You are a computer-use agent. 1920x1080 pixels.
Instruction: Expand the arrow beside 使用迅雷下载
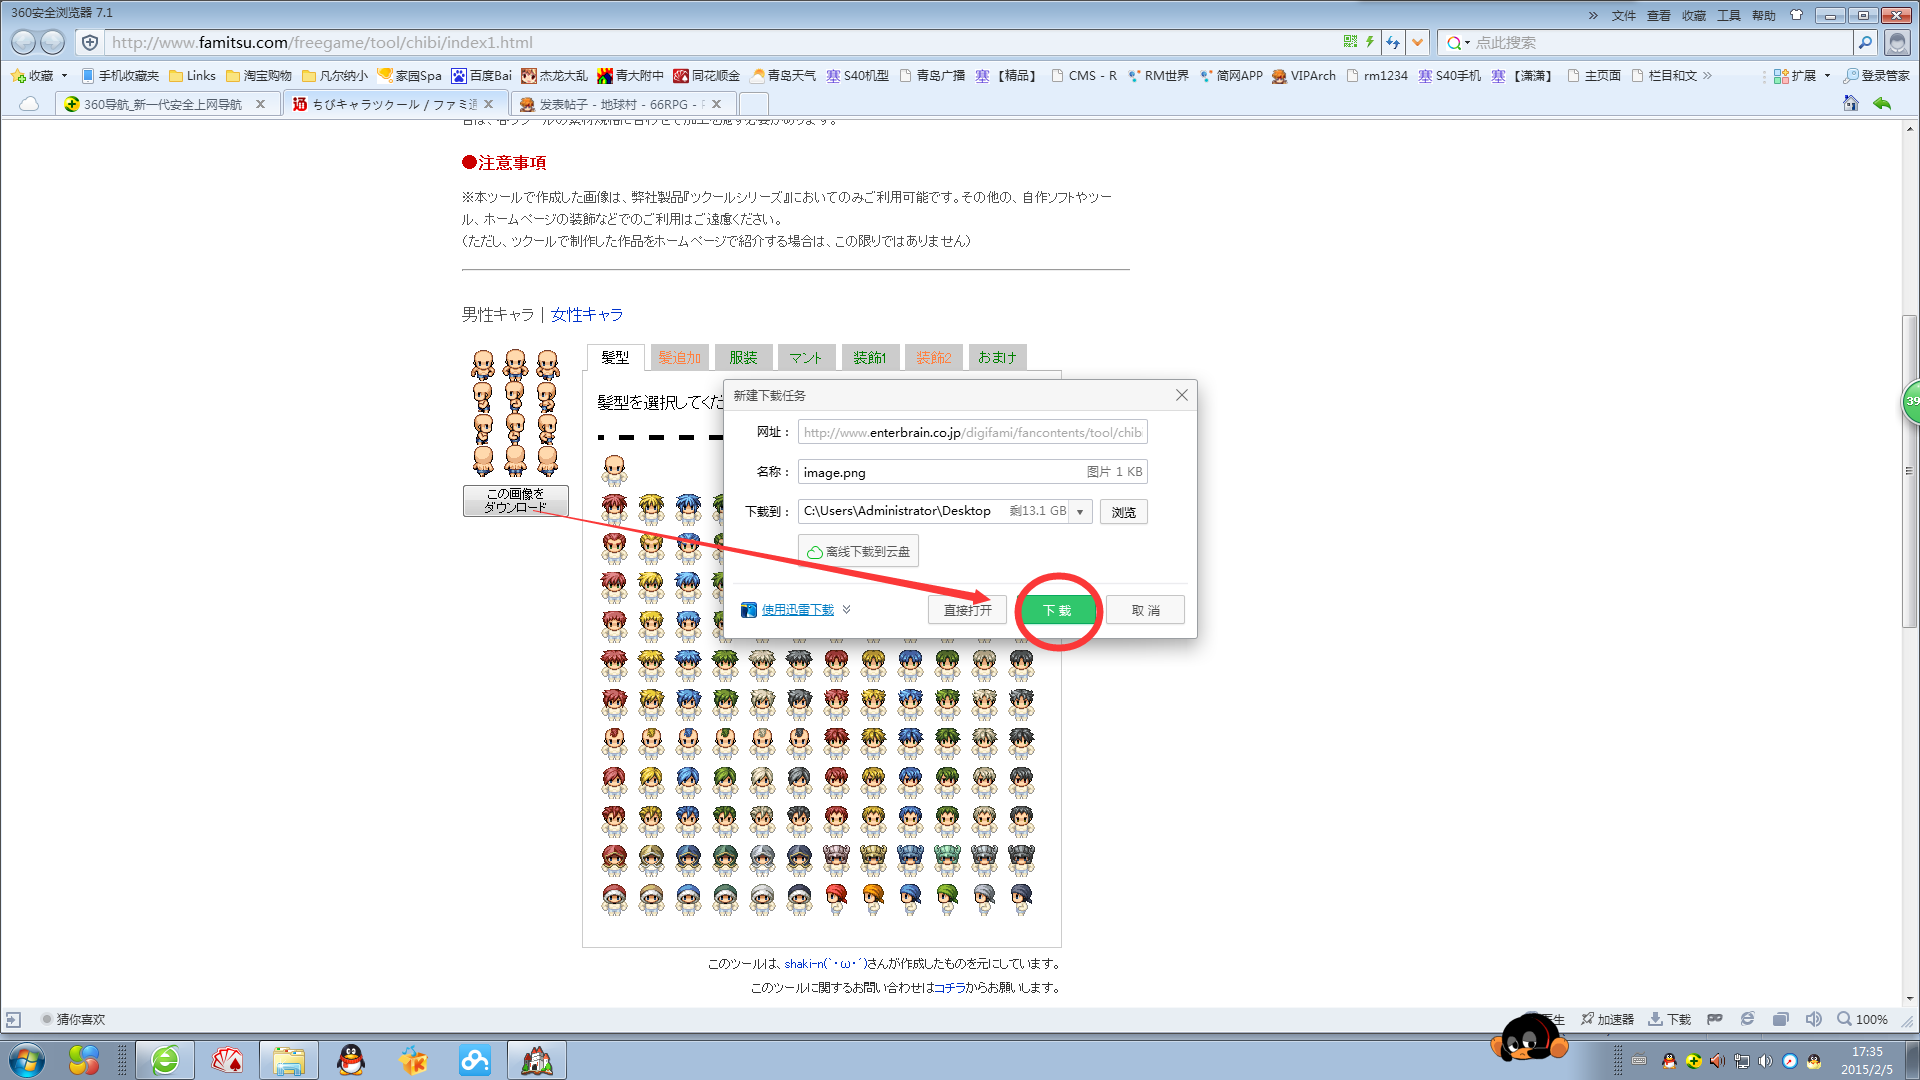coord(846,609)
